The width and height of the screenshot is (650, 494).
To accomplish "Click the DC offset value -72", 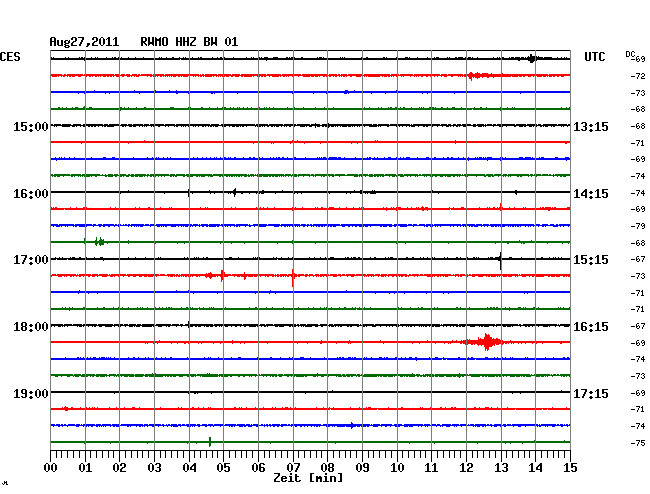I will coord(638,76).
